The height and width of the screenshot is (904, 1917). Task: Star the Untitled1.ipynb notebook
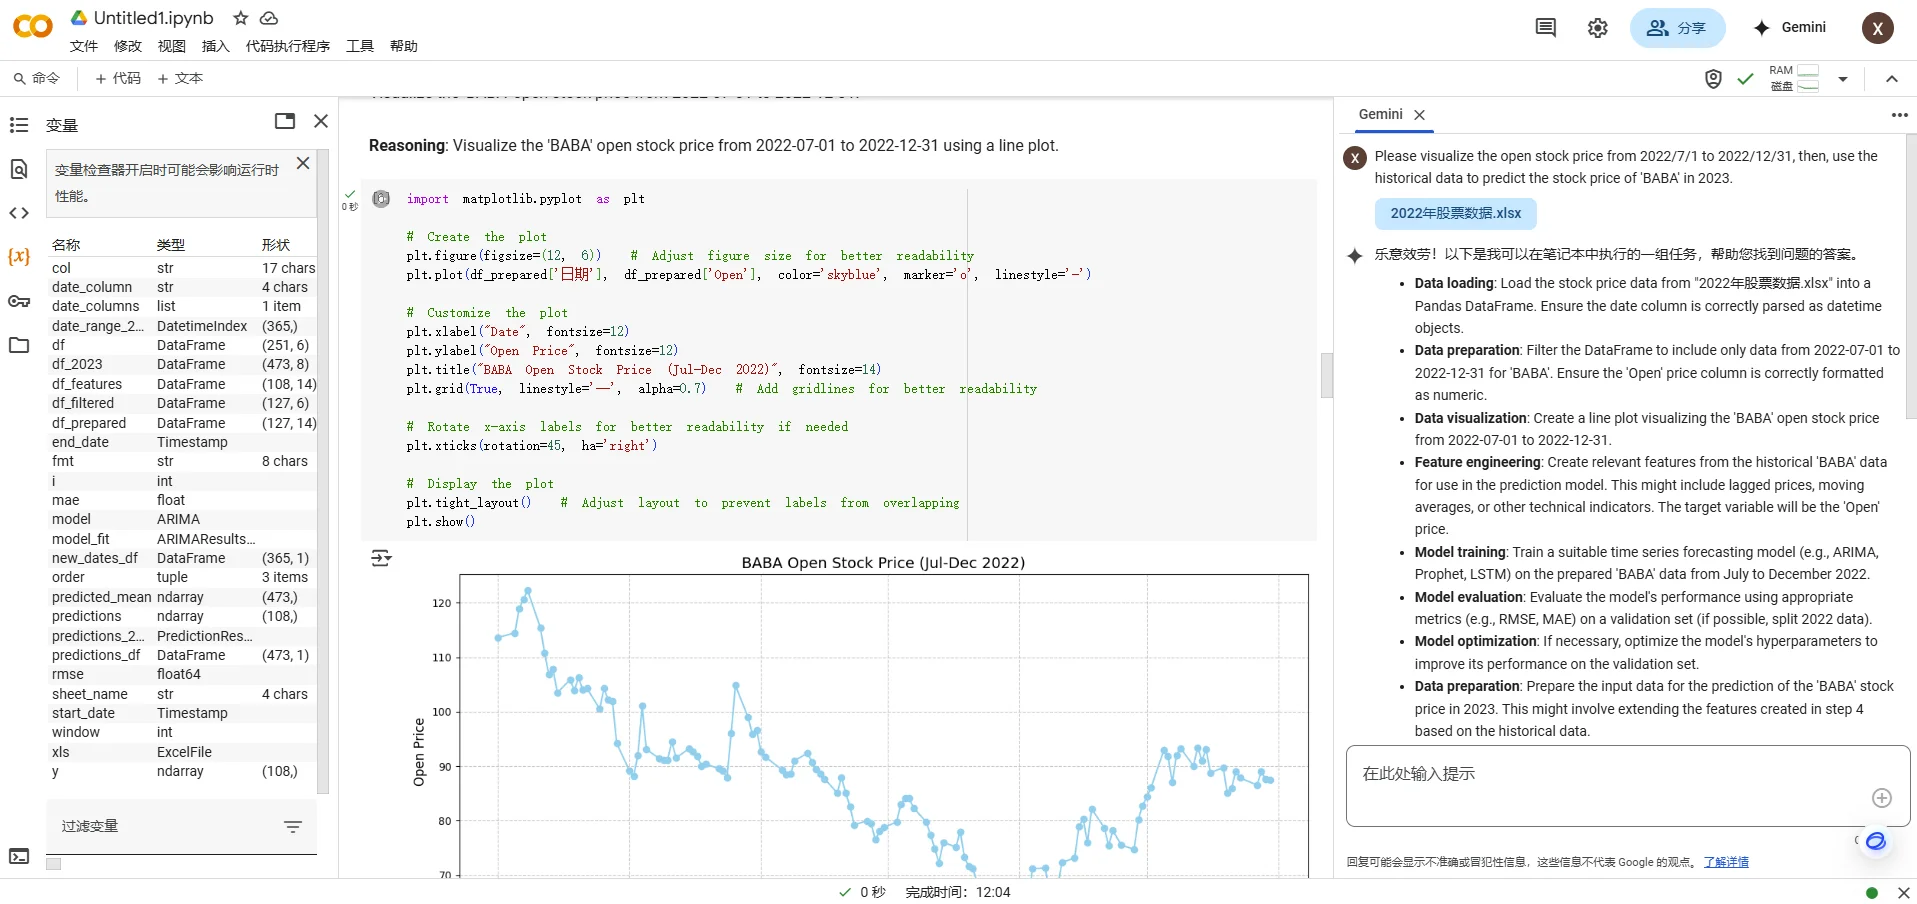click(241, 18)
